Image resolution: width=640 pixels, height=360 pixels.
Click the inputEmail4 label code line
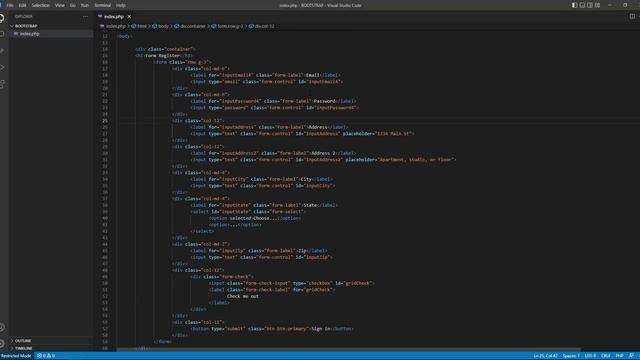click(265, 75)
